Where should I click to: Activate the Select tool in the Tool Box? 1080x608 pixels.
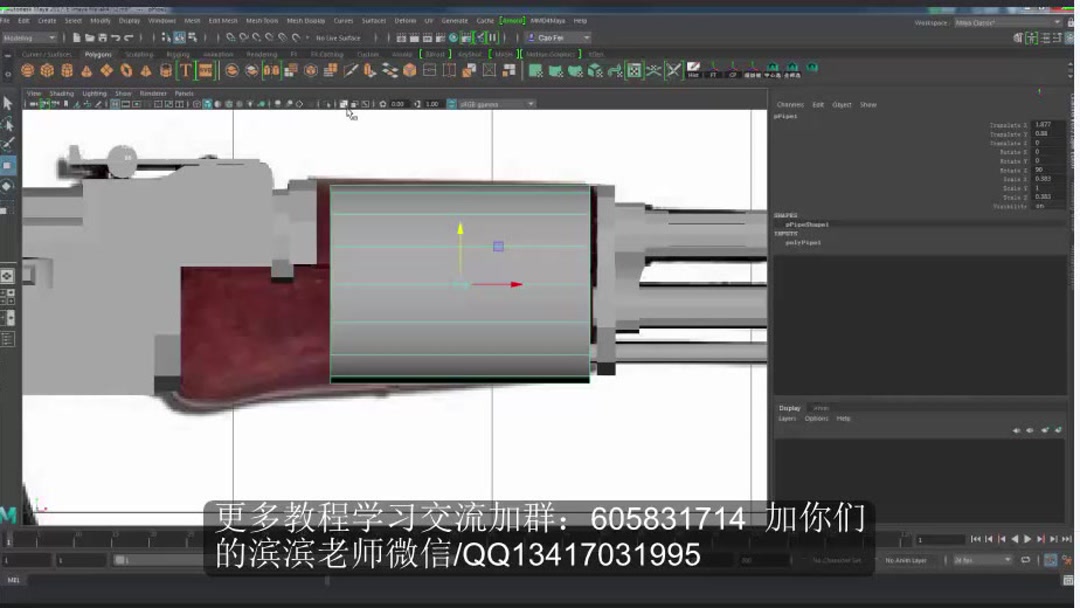(8, 105)
